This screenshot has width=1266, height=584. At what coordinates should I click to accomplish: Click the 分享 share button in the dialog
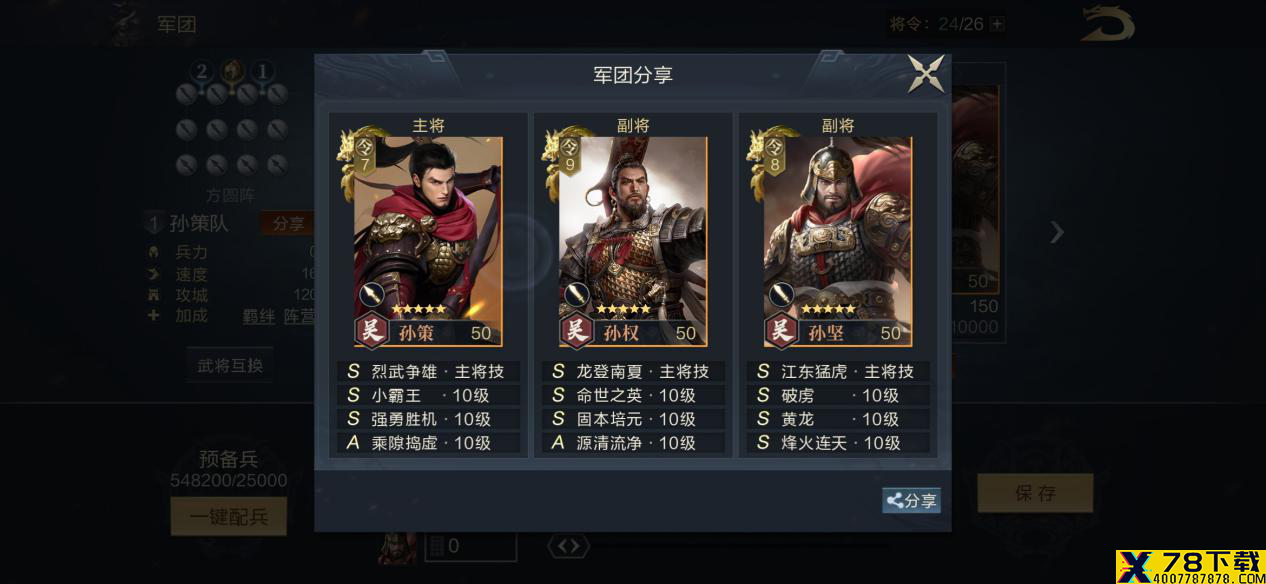click(911, 501)
